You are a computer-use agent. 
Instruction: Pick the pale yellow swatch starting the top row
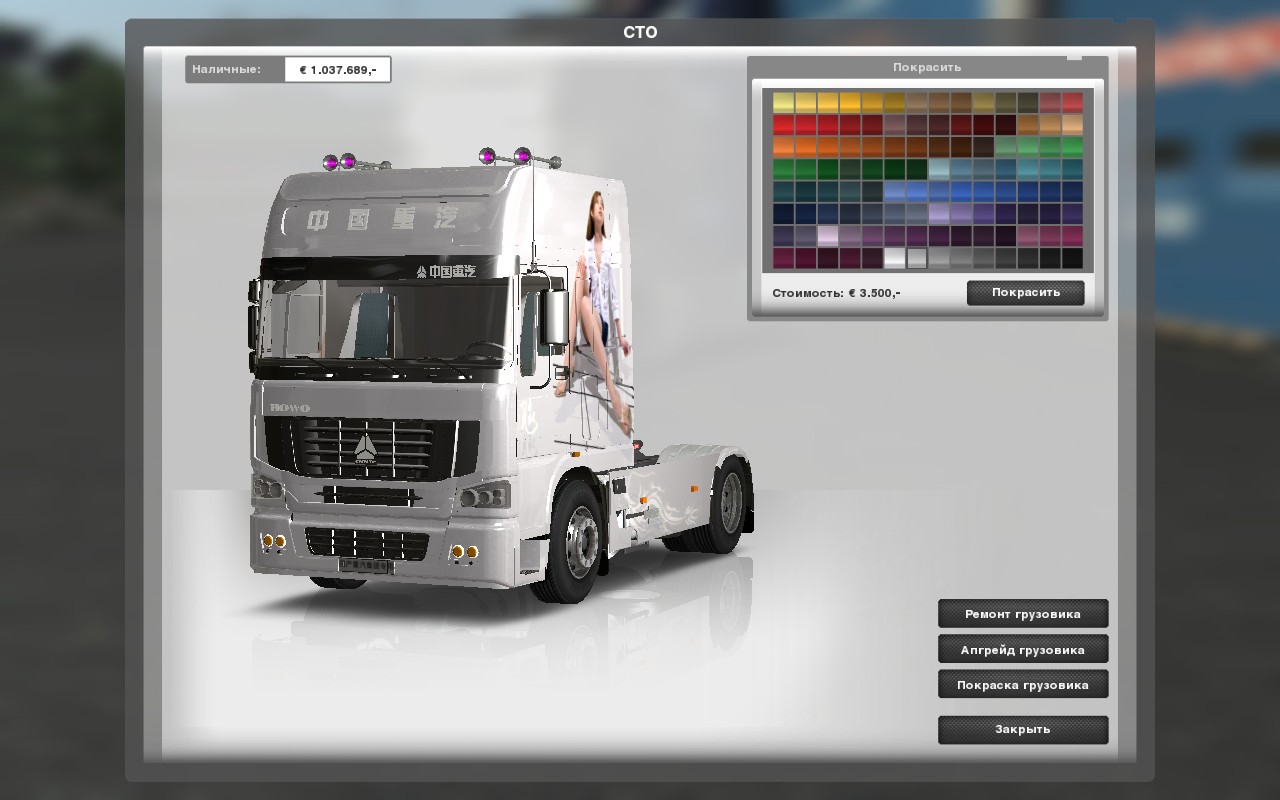click(x=783, y=102)
